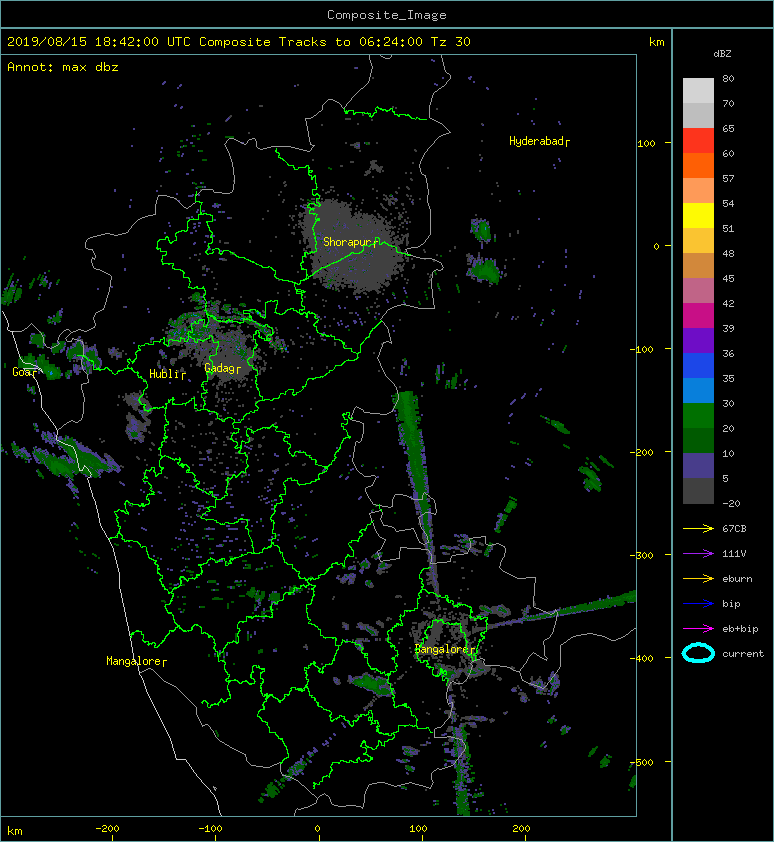Select the magenta 42 dBZ swatch
This screenshot has height=842, width=774.
[x=698, y=315]
